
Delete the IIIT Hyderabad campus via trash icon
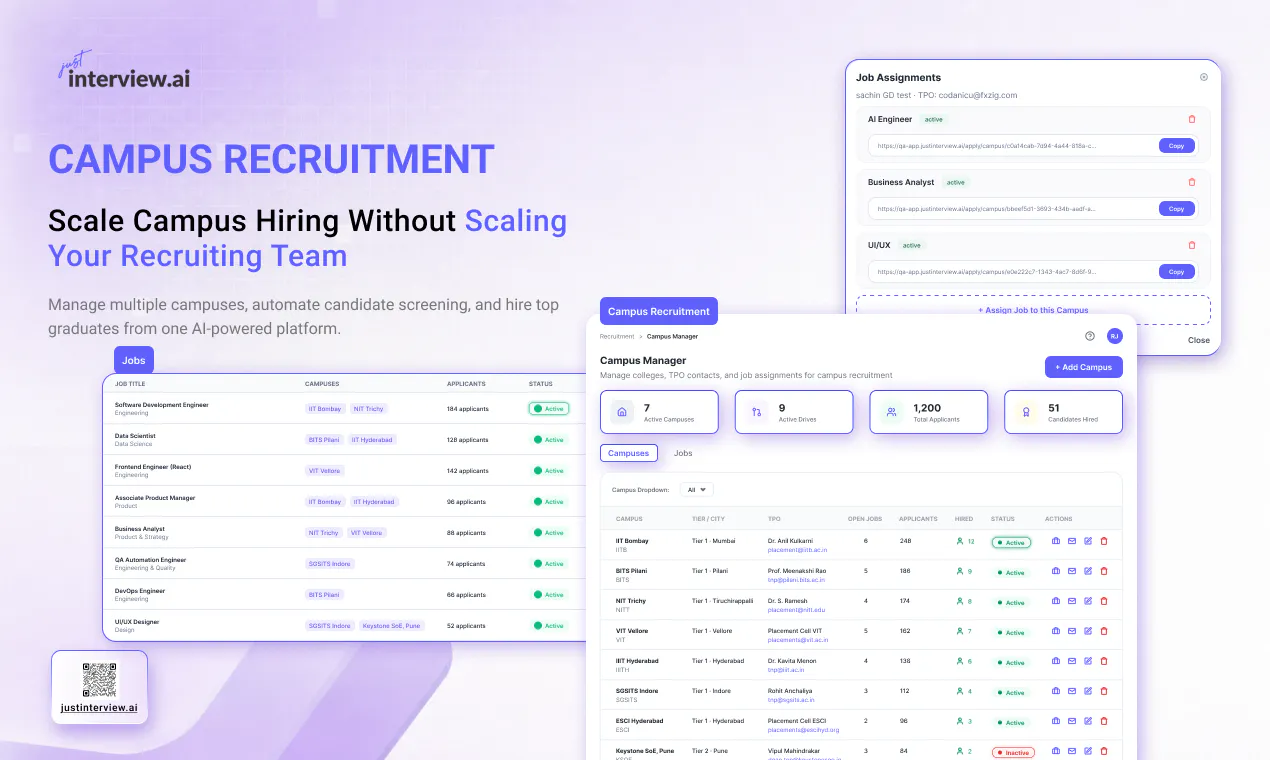pyautogui.click(x=1104, y=661)
